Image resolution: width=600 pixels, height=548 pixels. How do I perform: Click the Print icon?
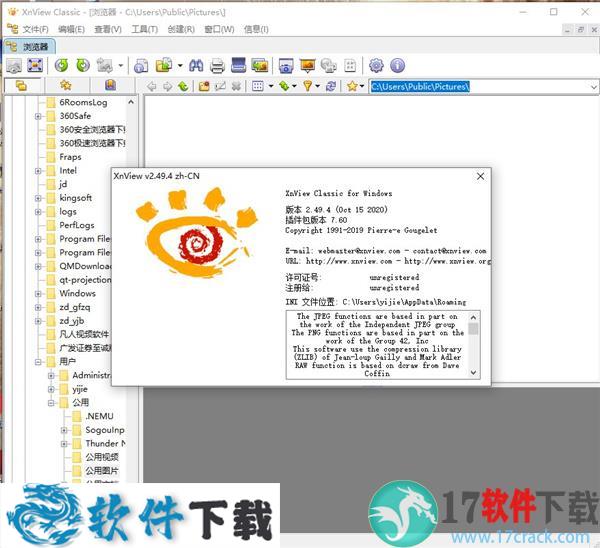[217, 65]
